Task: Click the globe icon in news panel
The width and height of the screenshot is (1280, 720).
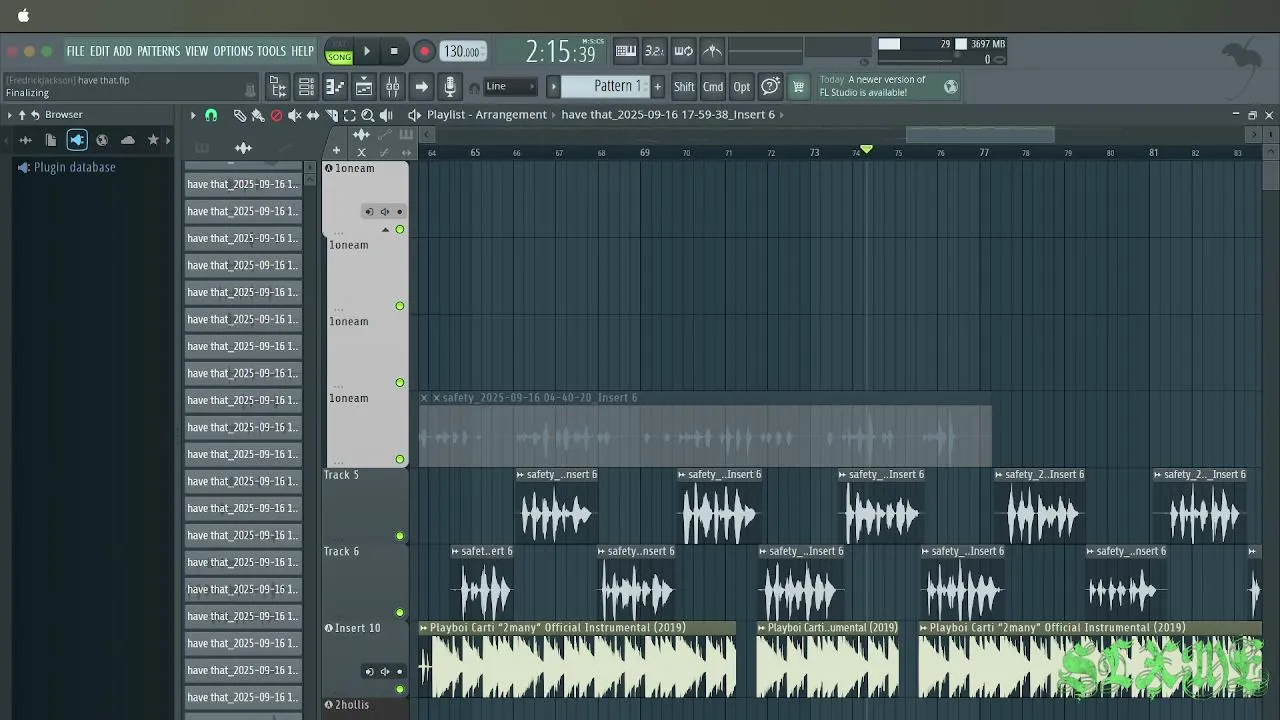Action: point(951,87)
